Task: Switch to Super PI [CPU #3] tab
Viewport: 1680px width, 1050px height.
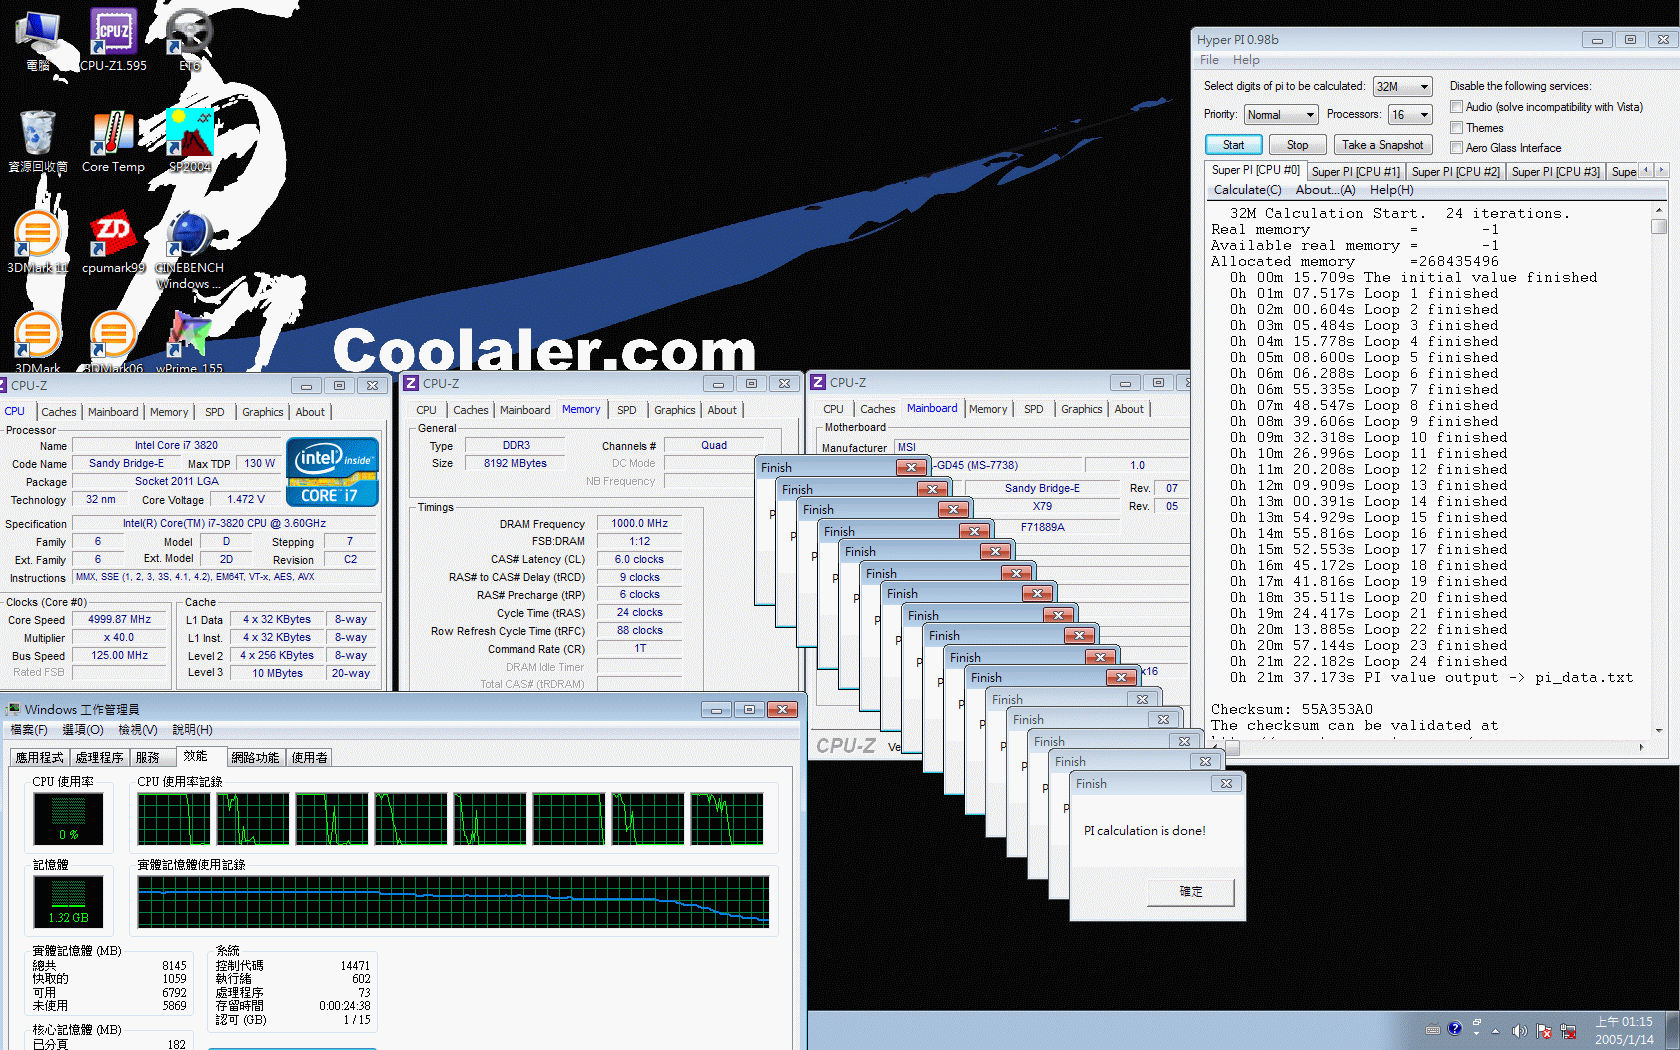Action: 1555,172
